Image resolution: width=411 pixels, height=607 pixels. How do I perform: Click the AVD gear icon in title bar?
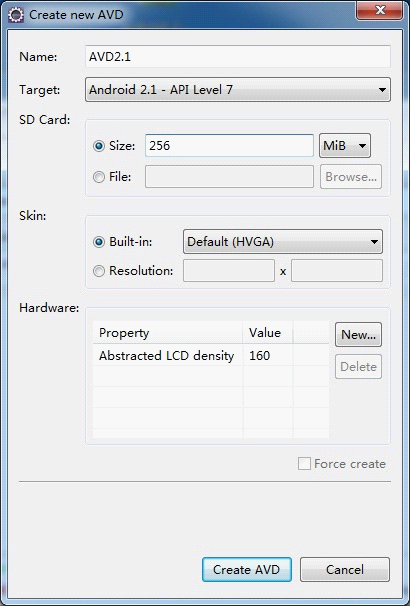point(16,15)
